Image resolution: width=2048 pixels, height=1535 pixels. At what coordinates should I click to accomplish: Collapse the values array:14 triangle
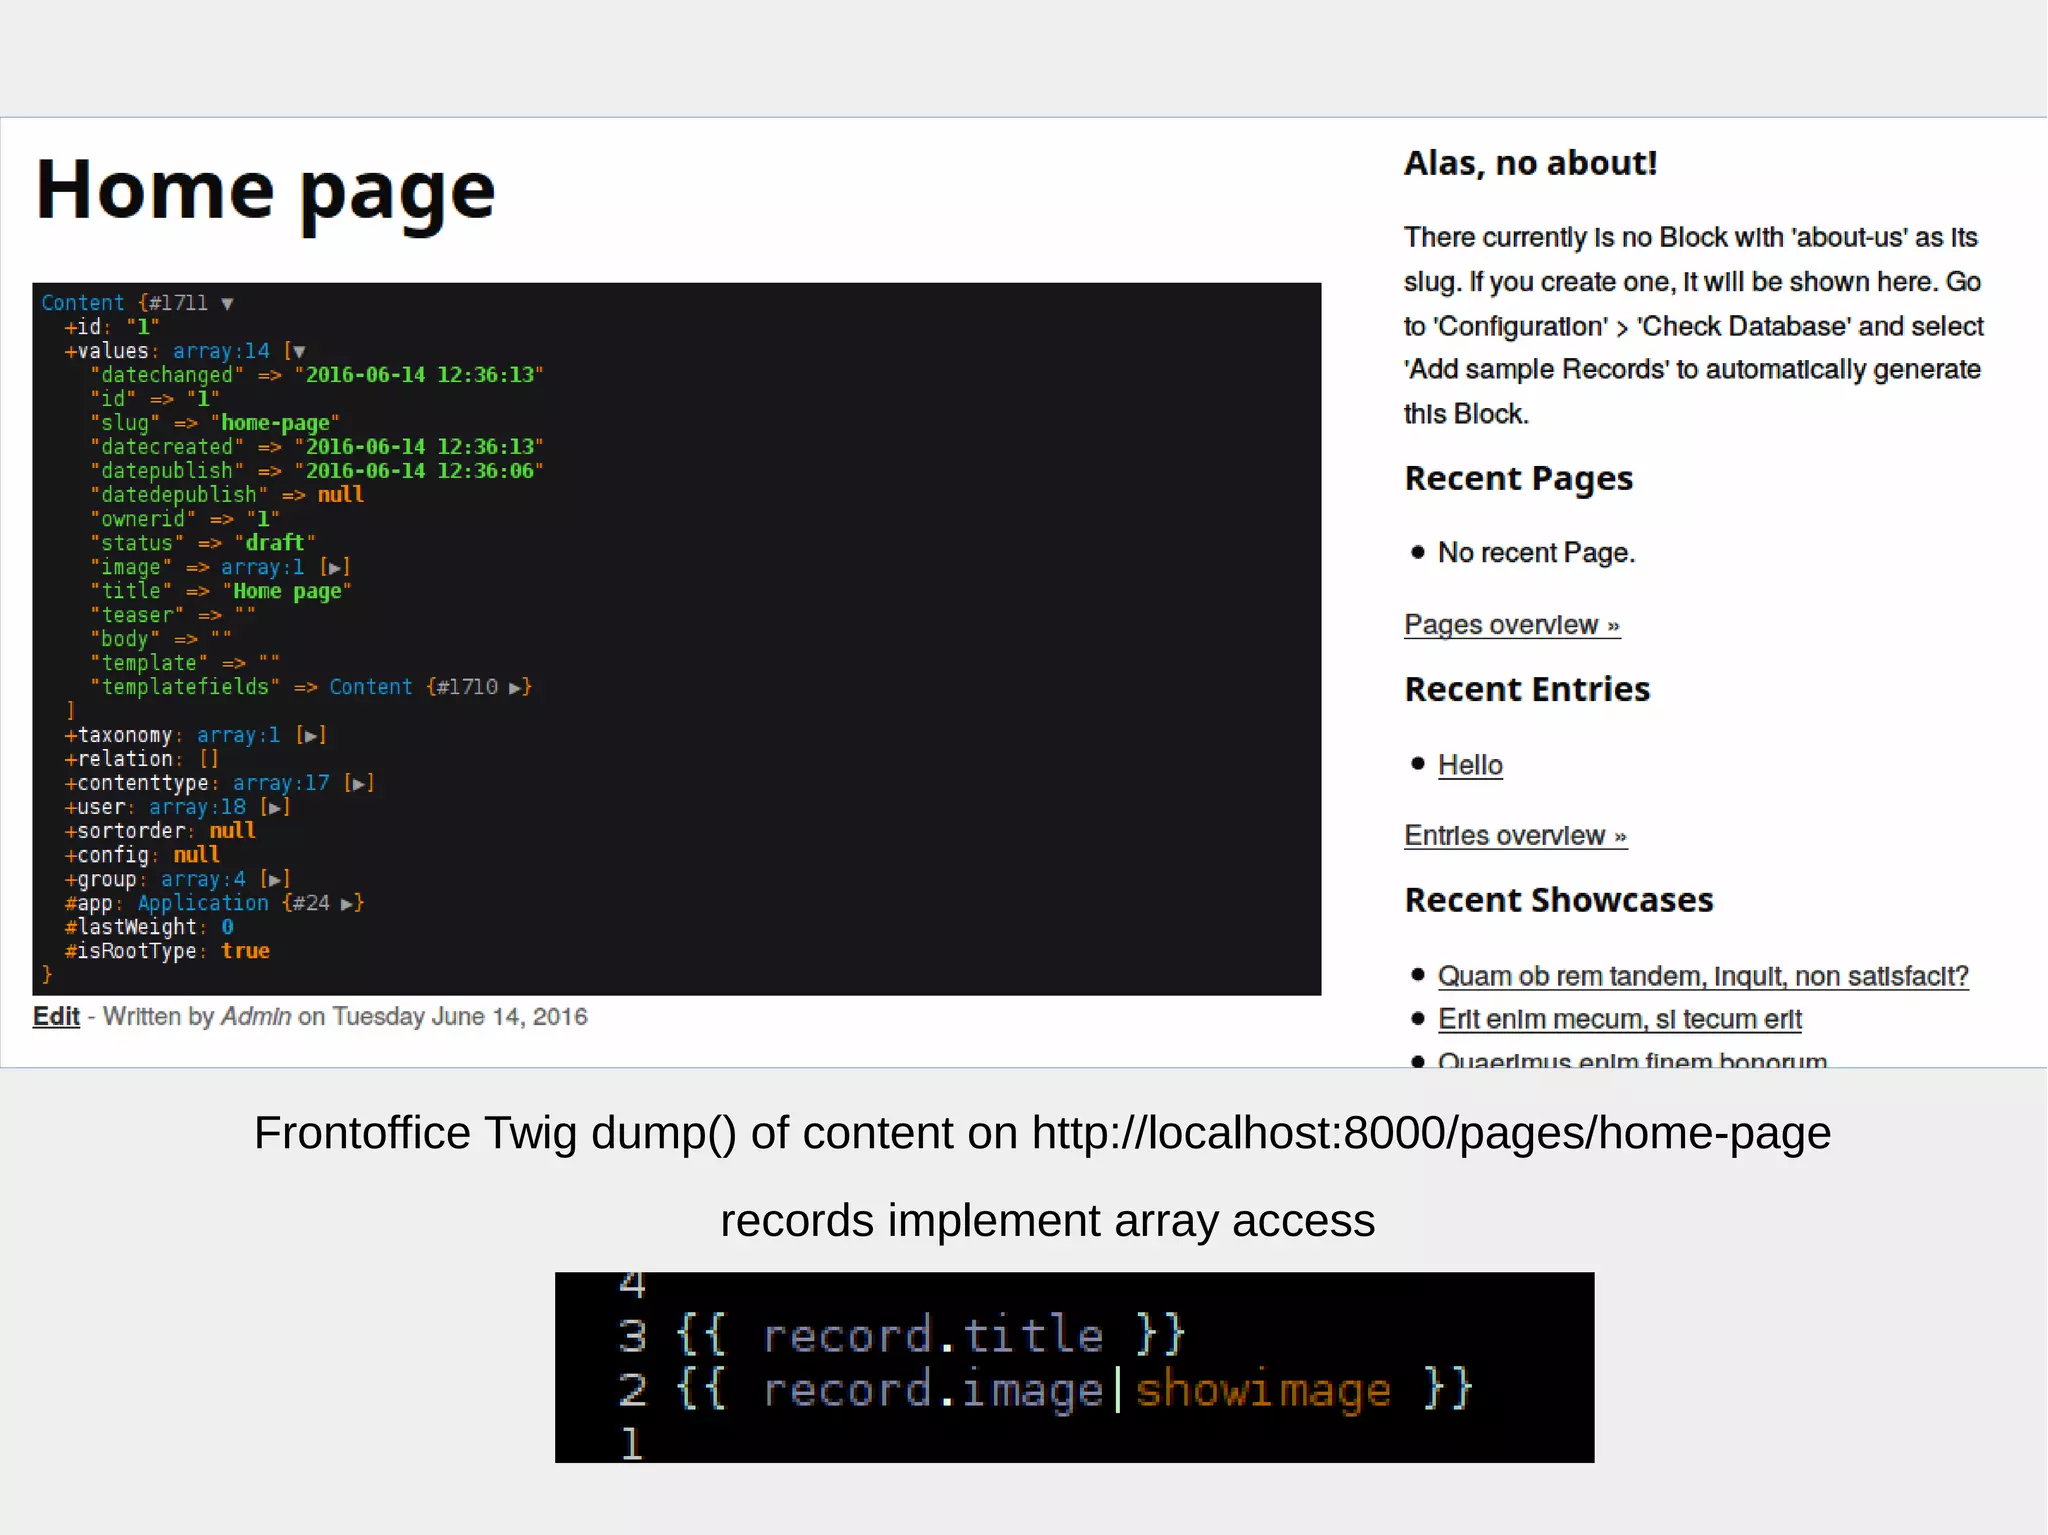click(x=298, y=352)
